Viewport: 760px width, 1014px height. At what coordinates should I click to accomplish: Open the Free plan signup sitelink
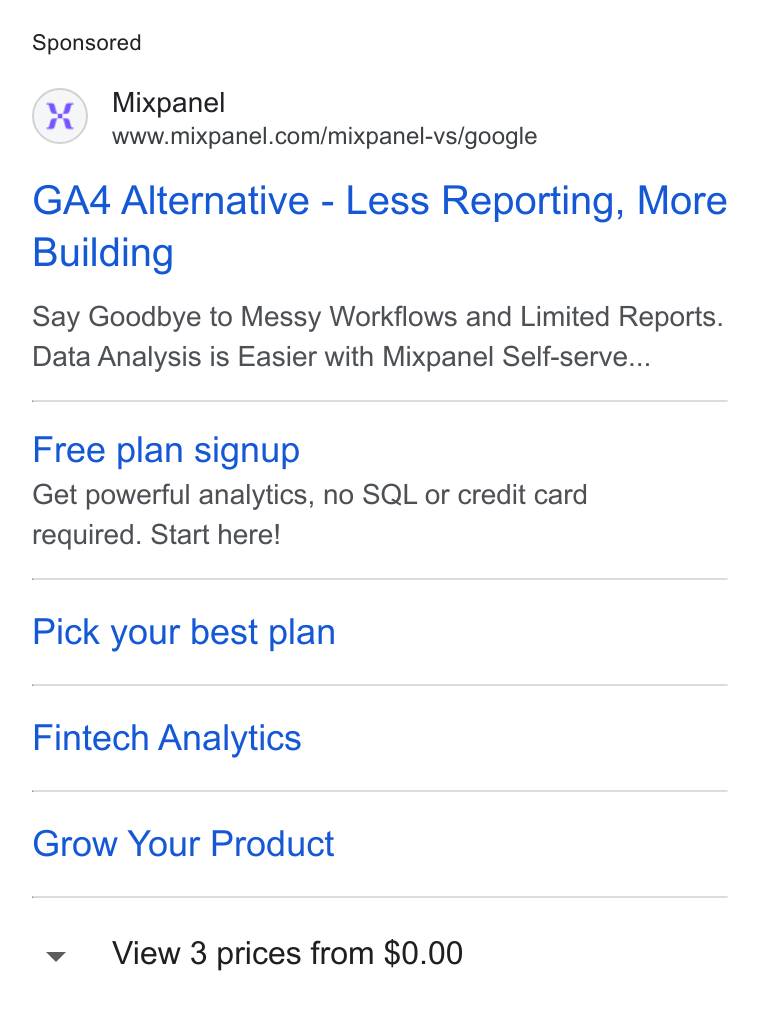(166, 451)
